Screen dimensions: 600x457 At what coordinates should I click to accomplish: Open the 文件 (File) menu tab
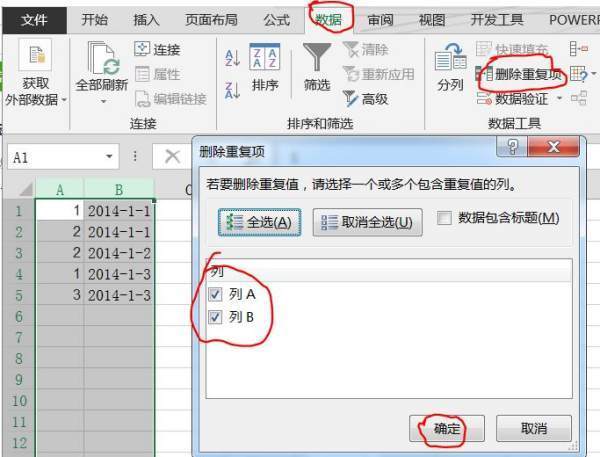34,20
